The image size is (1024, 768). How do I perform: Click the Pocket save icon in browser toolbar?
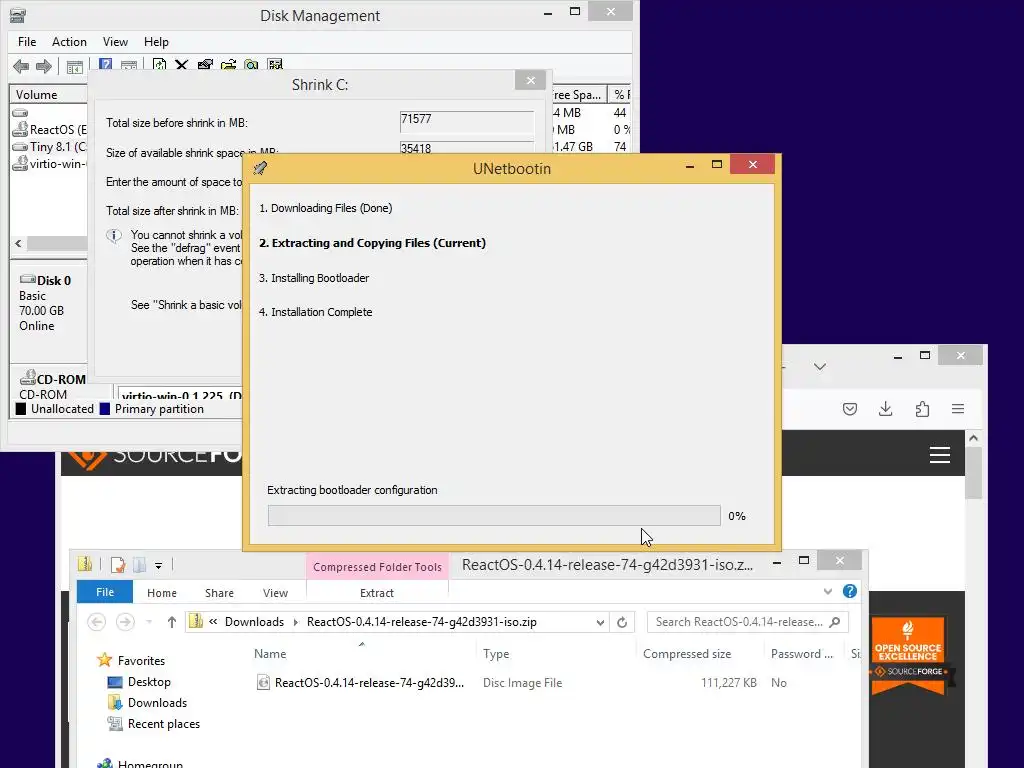click(x=850, y=409)
